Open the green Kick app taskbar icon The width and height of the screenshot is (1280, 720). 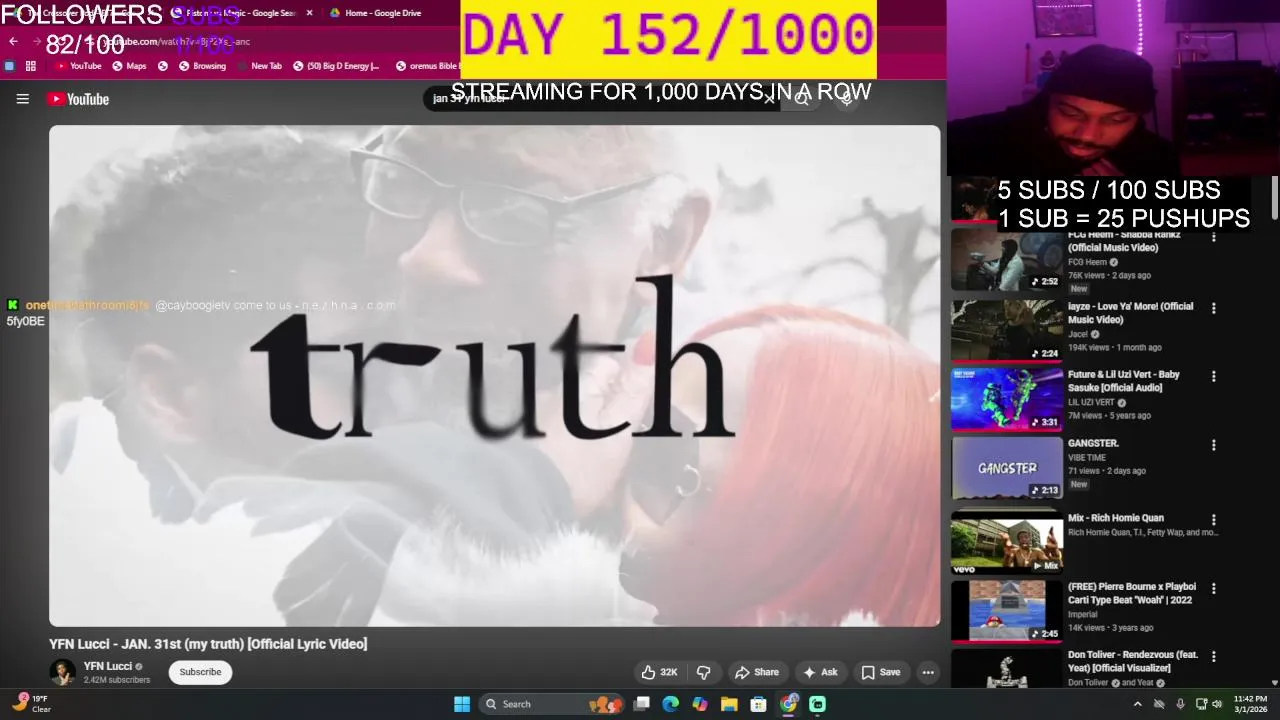[818, 704]
